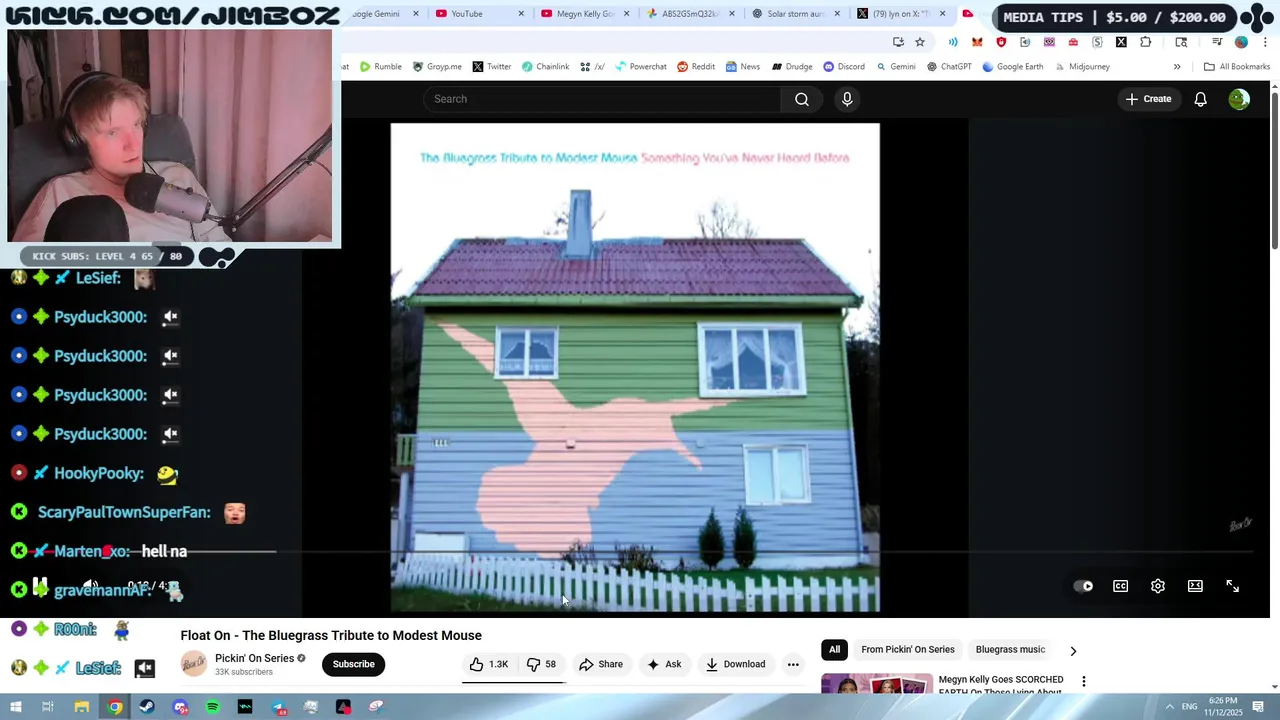Activate voice search microphone icon

(x=847, y=99)
